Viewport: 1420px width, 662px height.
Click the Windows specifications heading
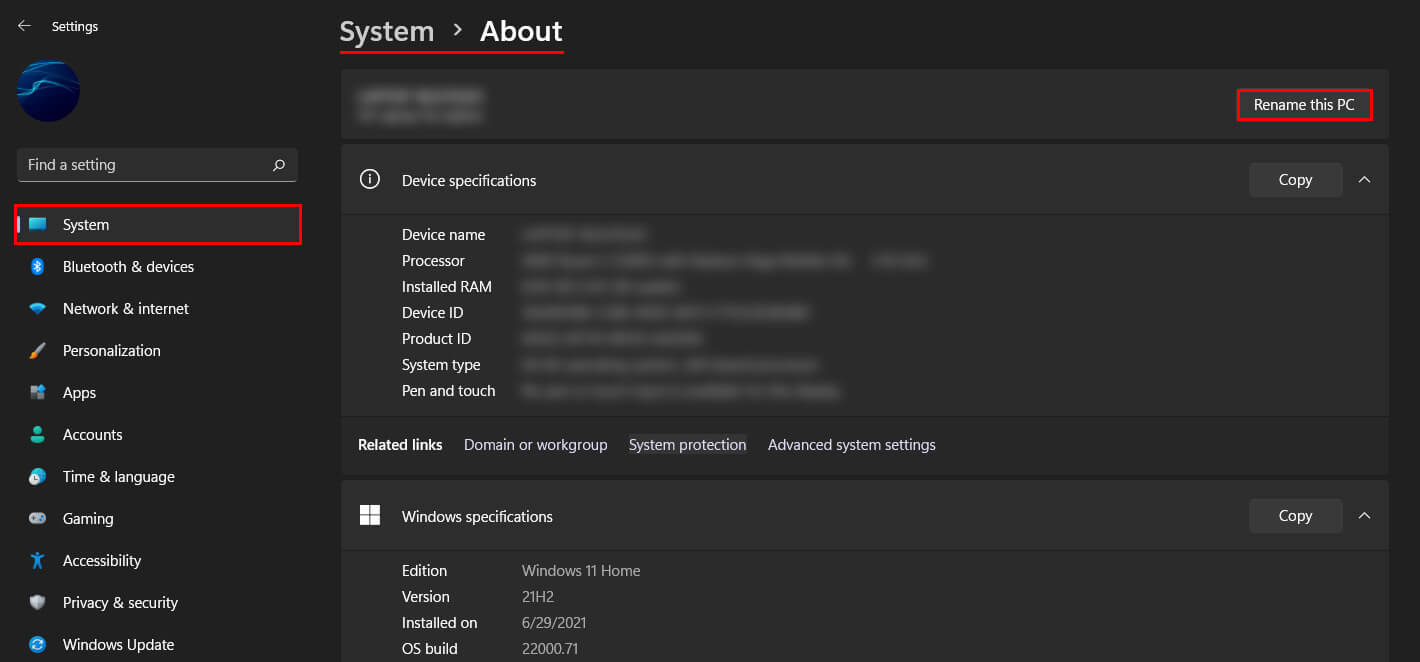[x=477, y=517]
